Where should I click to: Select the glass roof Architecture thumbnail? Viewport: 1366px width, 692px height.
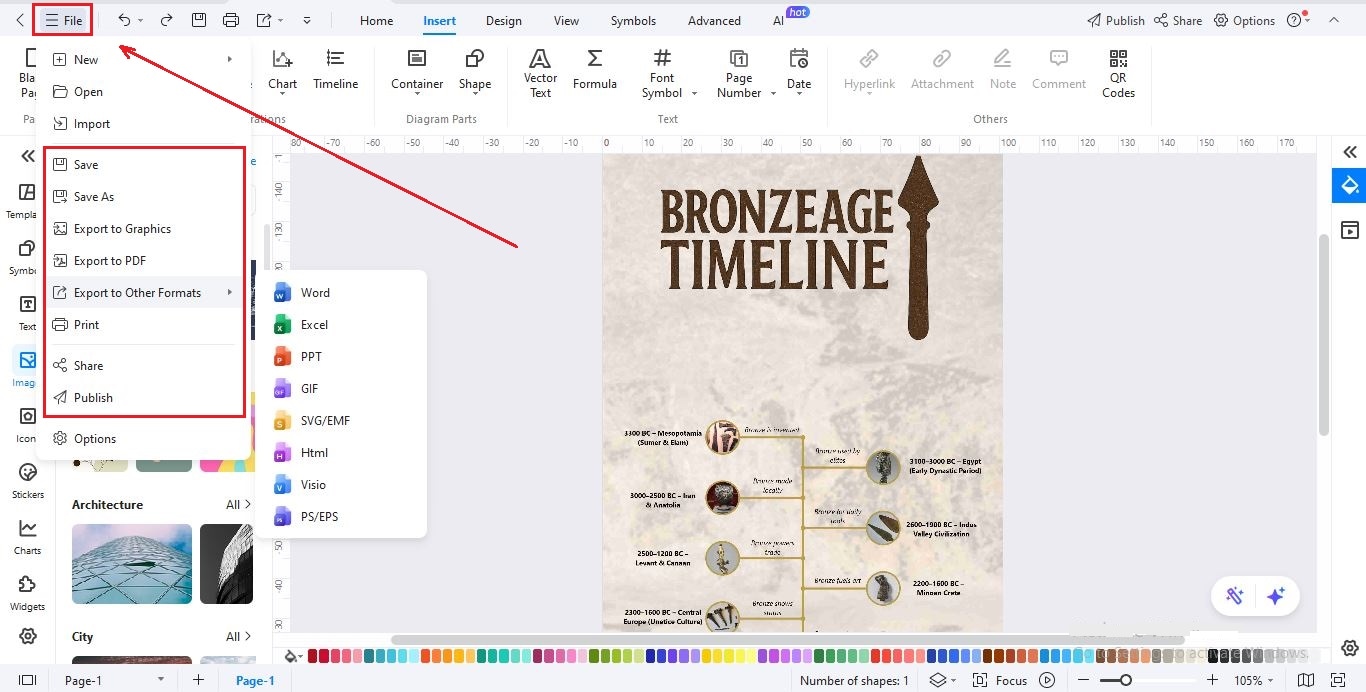tap(132, 564)
